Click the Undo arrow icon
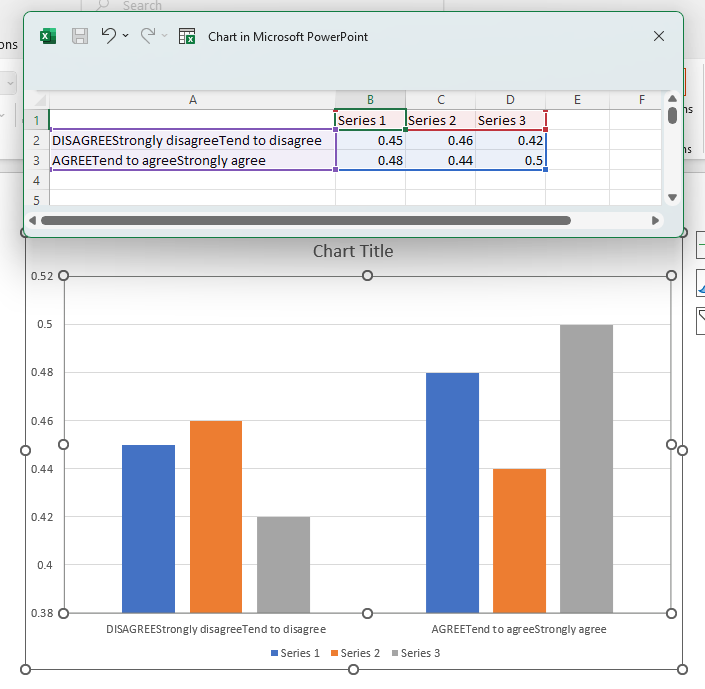The width and height of the screenshot is (705, 689). (x=109, y=36)
